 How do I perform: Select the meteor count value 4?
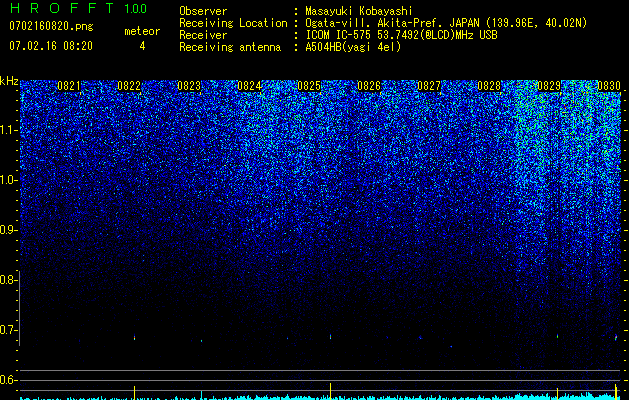coord(142,46)
